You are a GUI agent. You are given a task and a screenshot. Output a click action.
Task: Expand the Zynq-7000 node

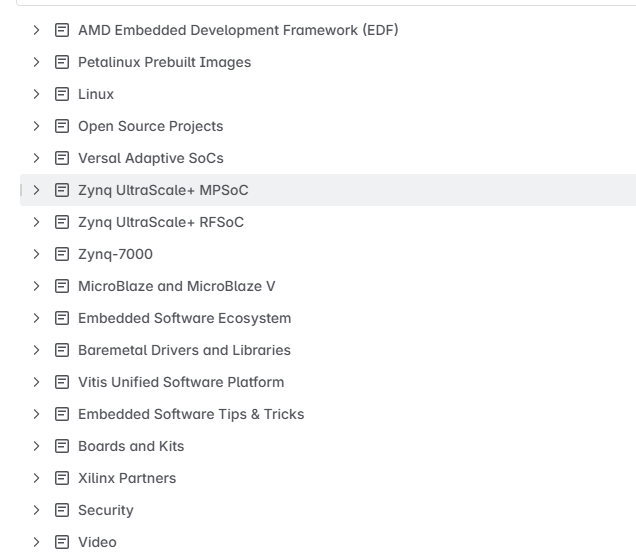(36, 254)
